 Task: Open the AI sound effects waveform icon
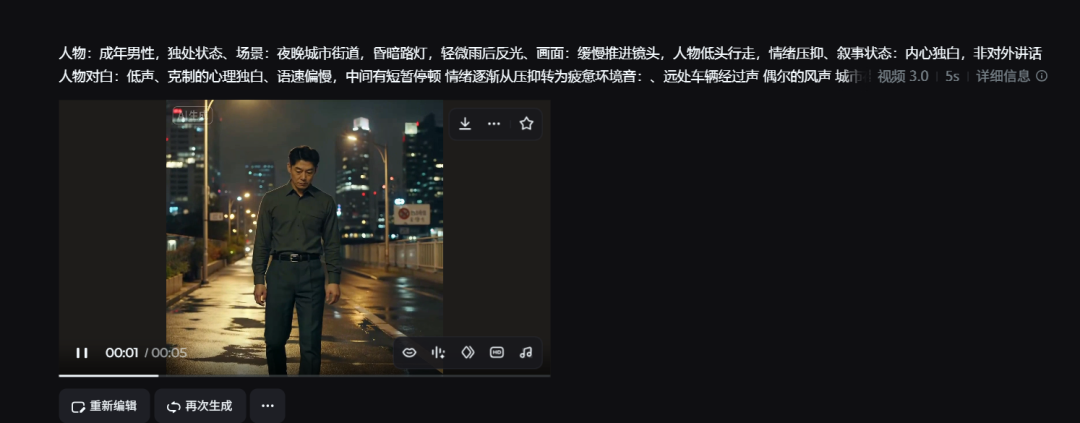(x=438, y=353)
